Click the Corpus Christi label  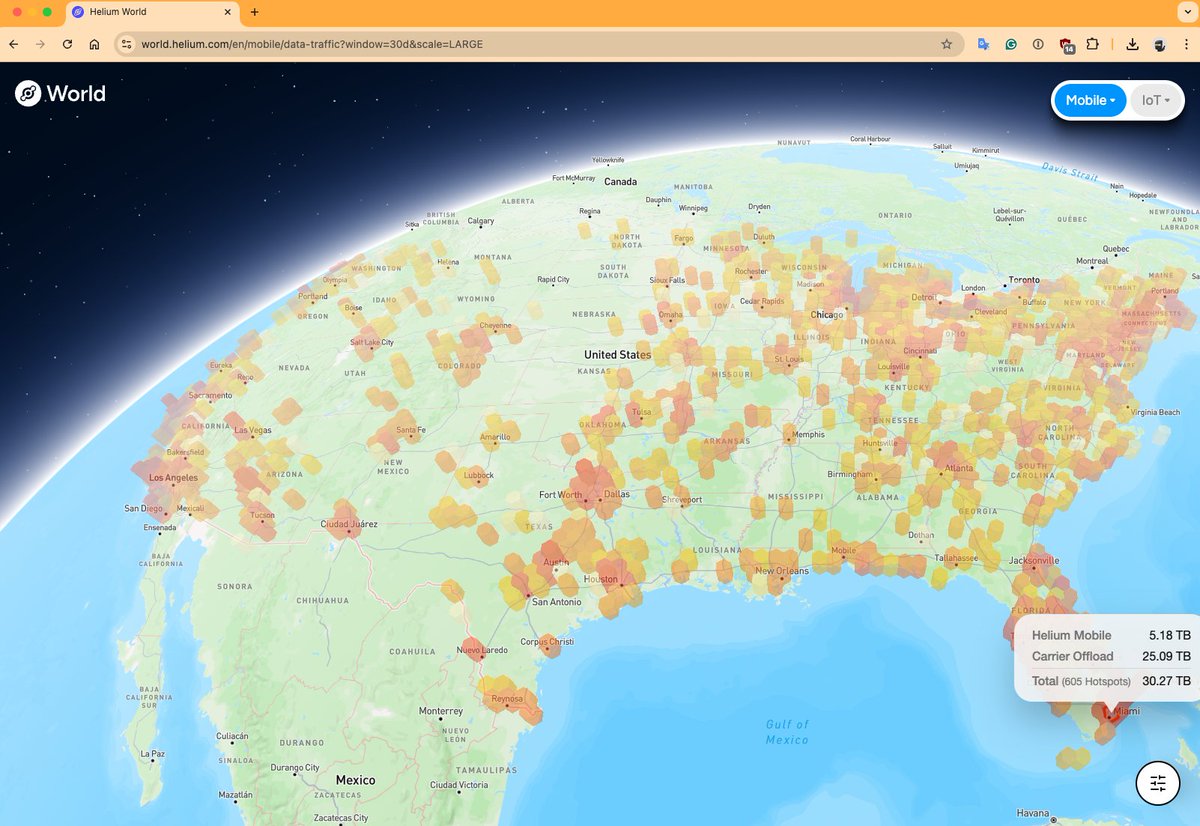click(548, 641)
